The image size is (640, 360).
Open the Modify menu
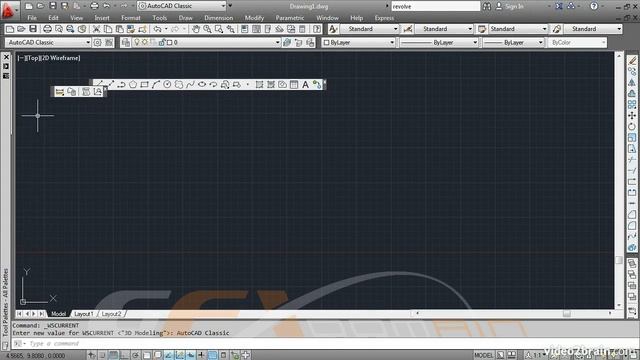click(254, 18)
